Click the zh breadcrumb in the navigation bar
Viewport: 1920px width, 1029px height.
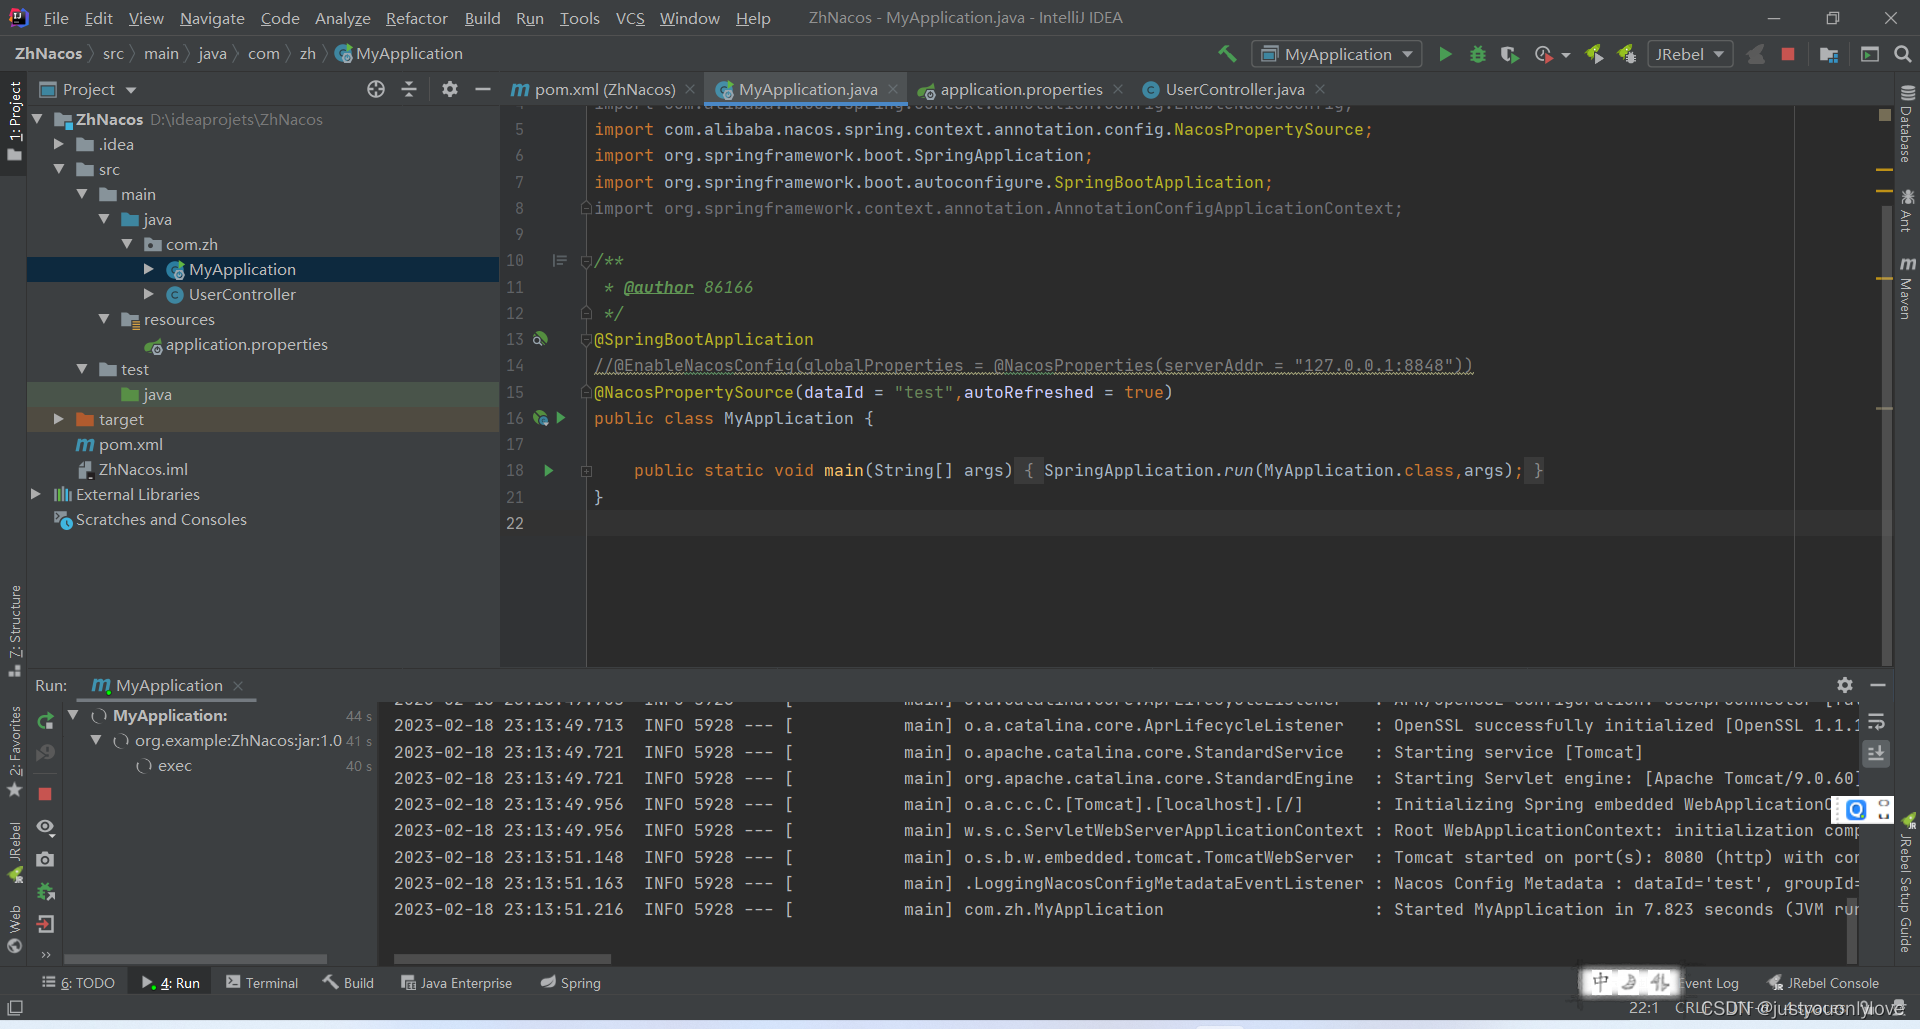(307, 54)
